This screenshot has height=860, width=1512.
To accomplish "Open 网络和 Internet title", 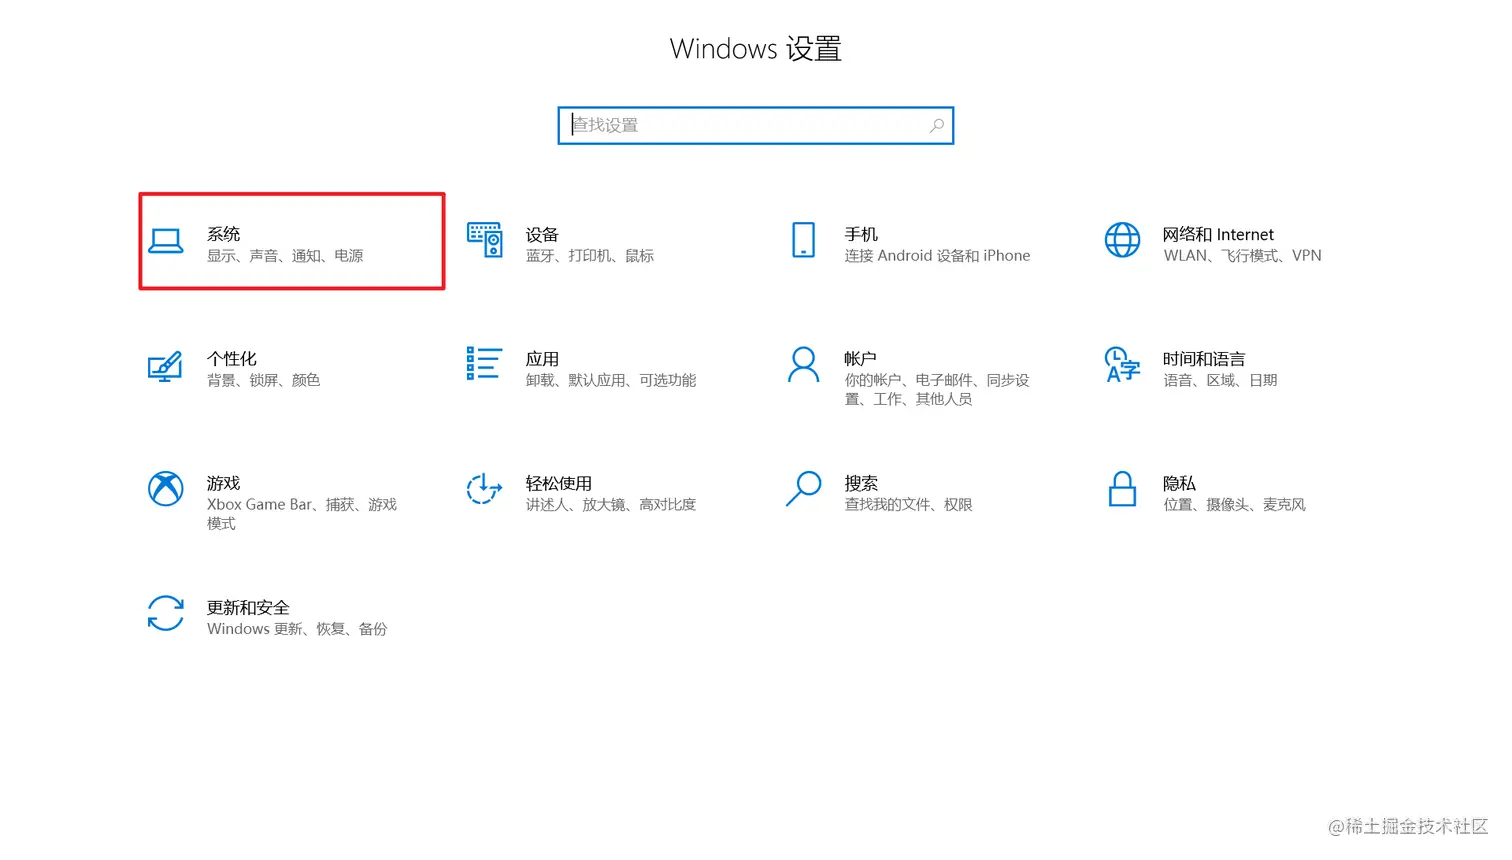I will 1218,234.
